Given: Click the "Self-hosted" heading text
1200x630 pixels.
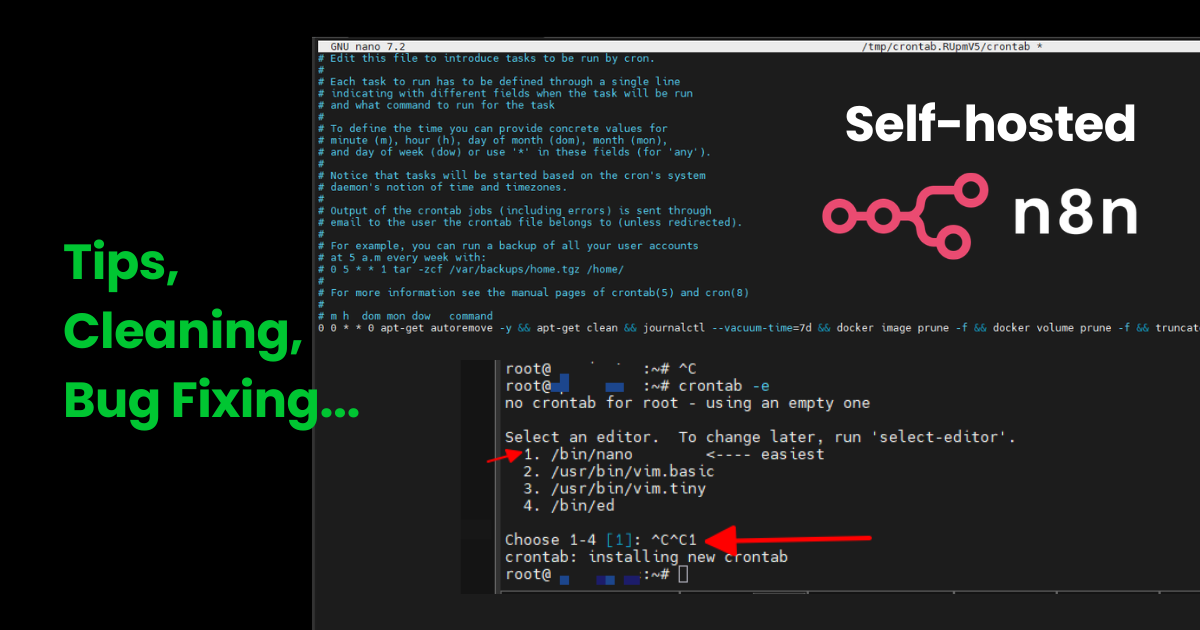Looking at the screenshot, I should click(990, 123).
